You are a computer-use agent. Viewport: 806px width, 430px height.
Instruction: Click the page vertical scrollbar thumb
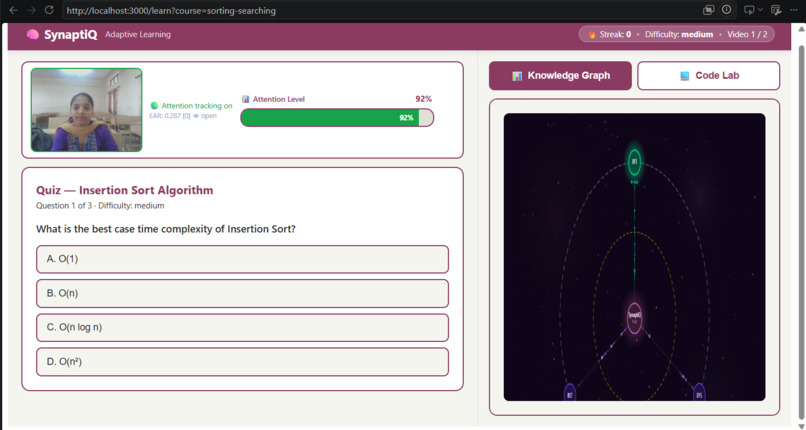click(x=801, y=233)
